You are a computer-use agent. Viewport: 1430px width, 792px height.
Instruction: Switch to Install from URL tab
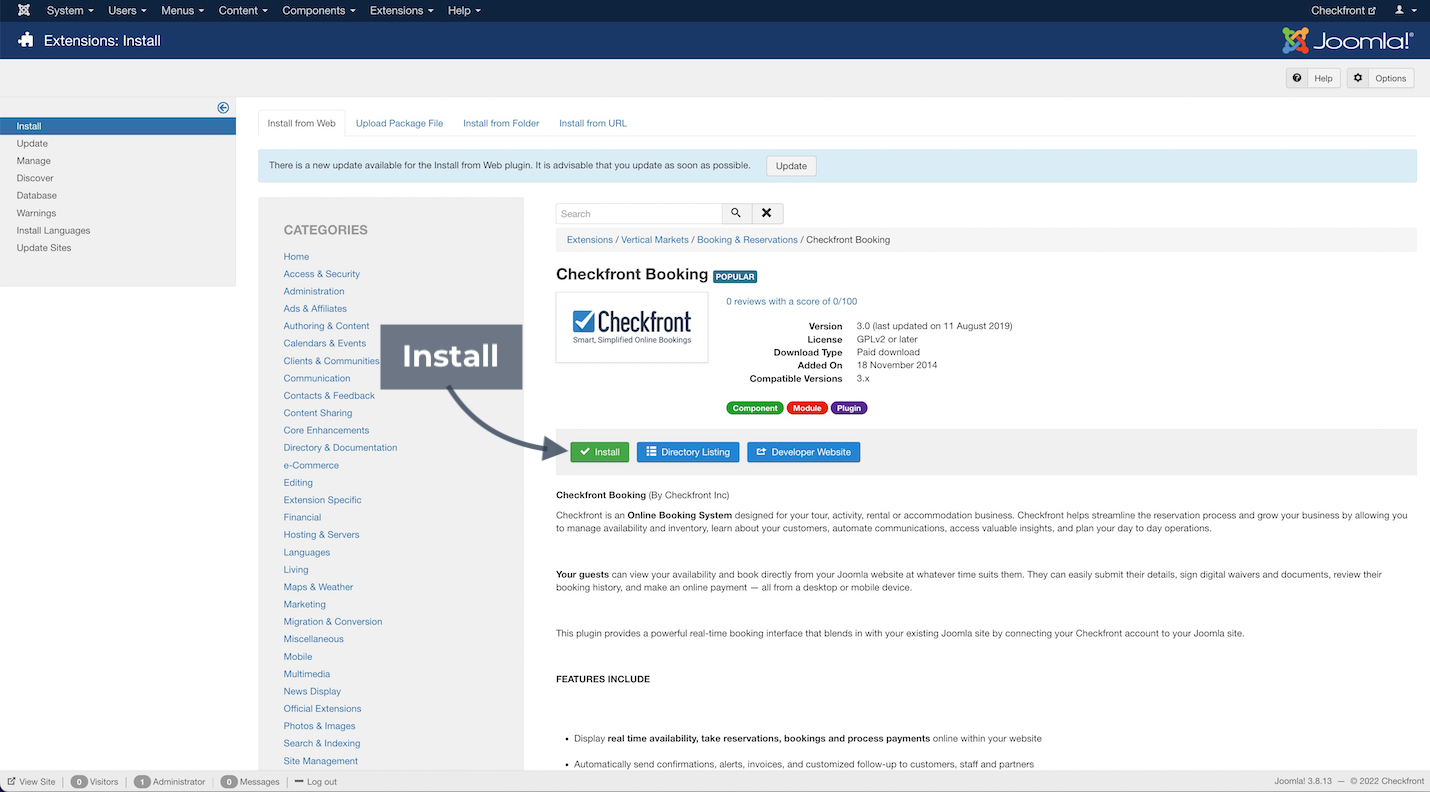(x=593, y=123)
